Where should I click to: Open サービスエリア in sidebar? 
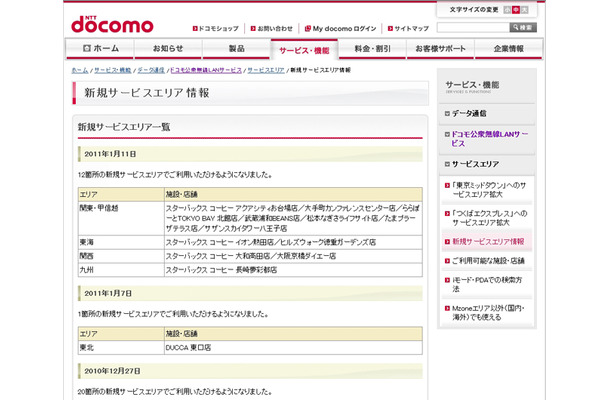click(x=475, y=164)
